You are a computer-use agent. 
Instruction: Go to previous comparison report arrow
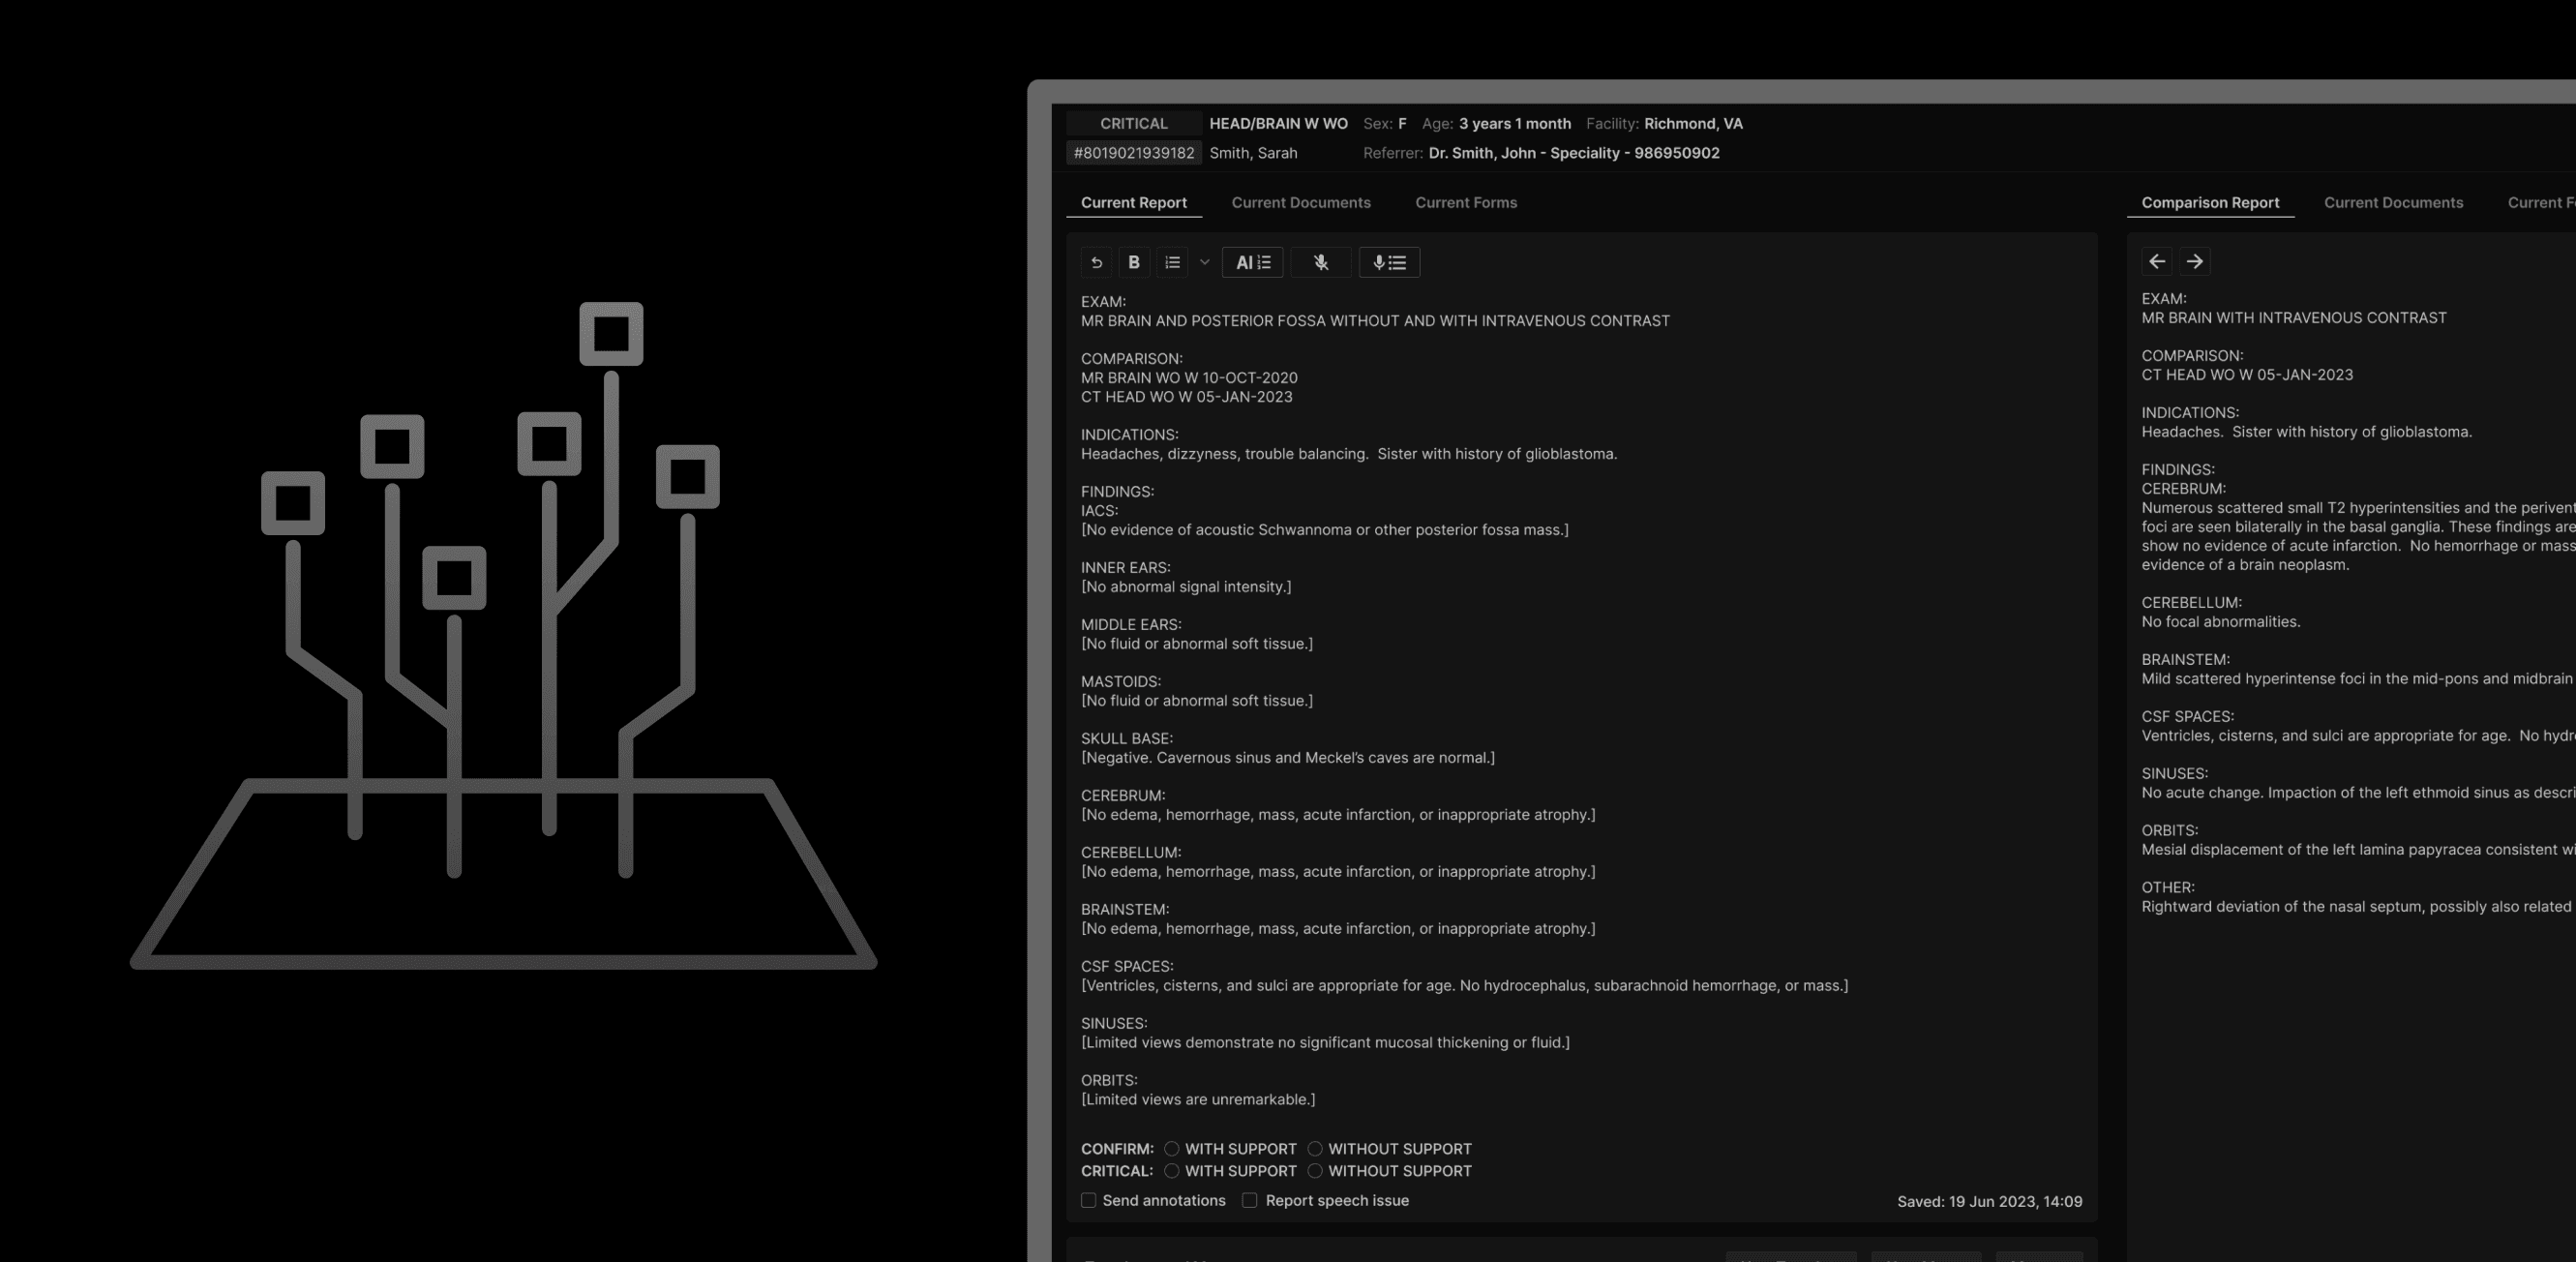click(2157, 261)
